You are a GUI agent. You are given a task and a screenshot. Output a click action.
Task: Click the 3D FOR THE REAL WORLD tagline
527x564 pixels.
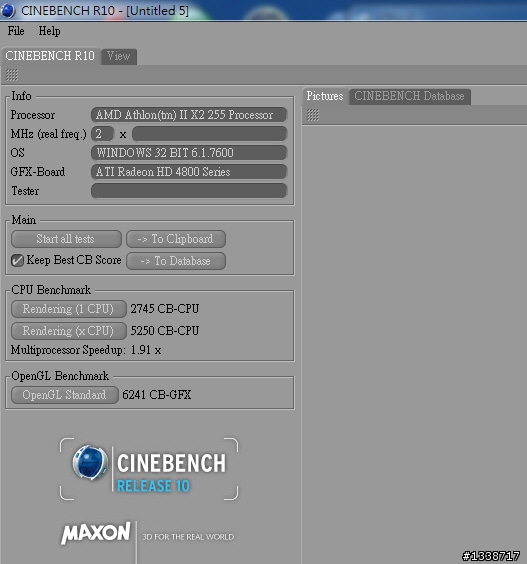tap(188, 537)
